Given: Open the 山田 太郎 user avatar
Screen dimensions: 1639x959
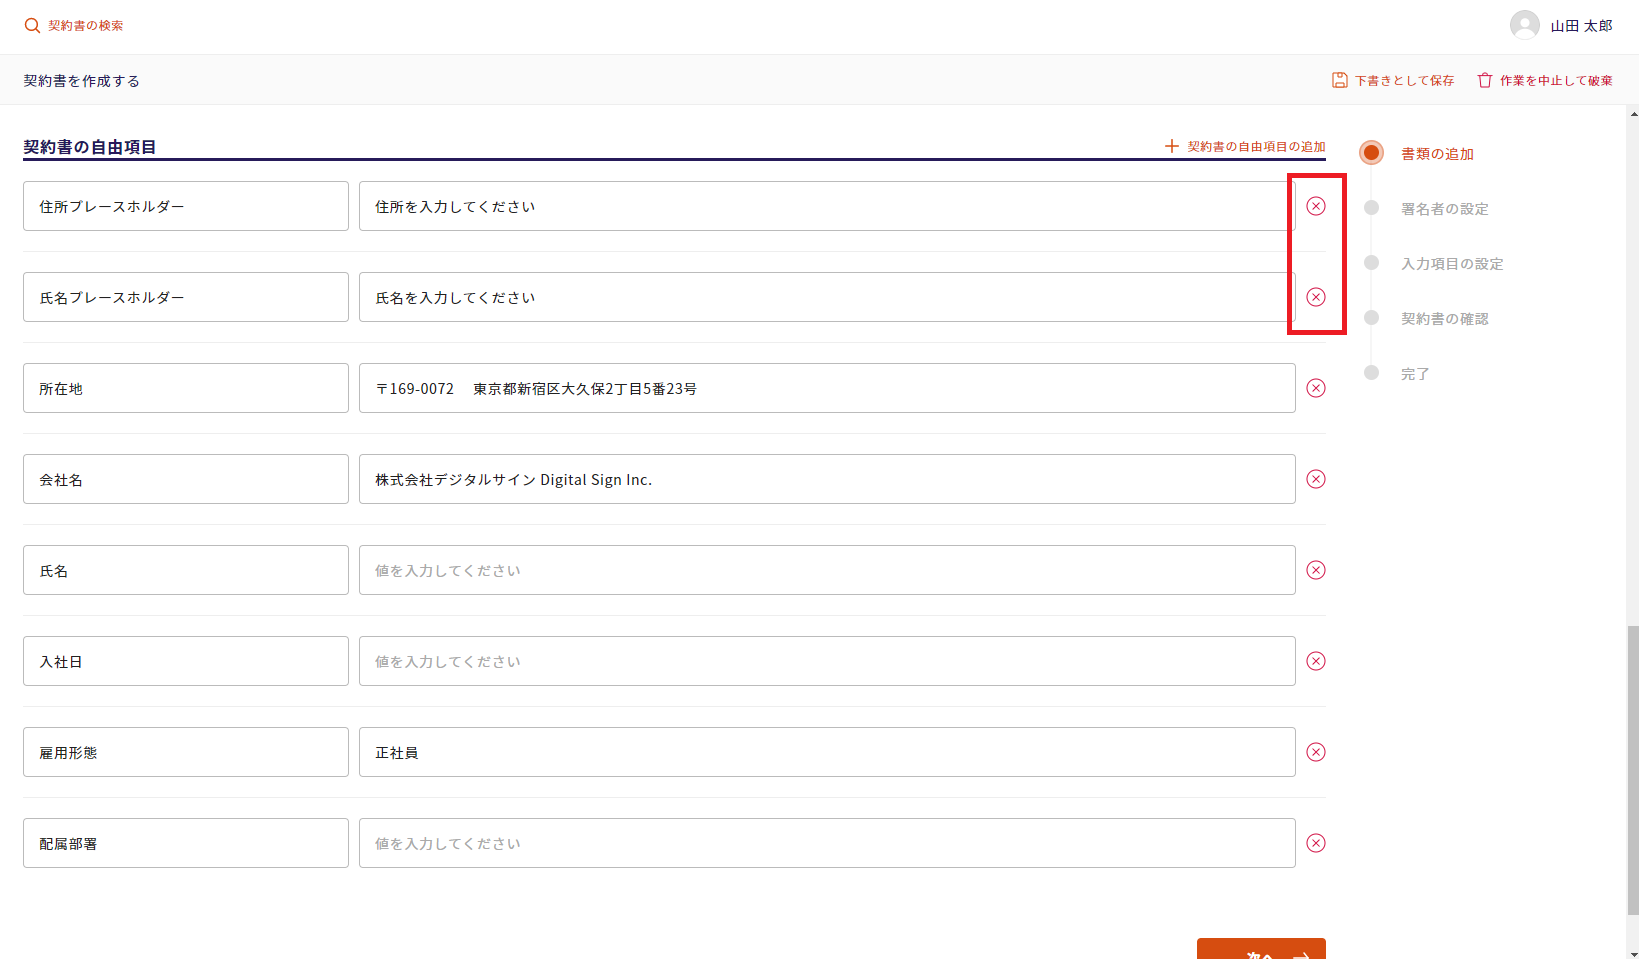Looking at the screenshot, I should (x=1524, y=25).
